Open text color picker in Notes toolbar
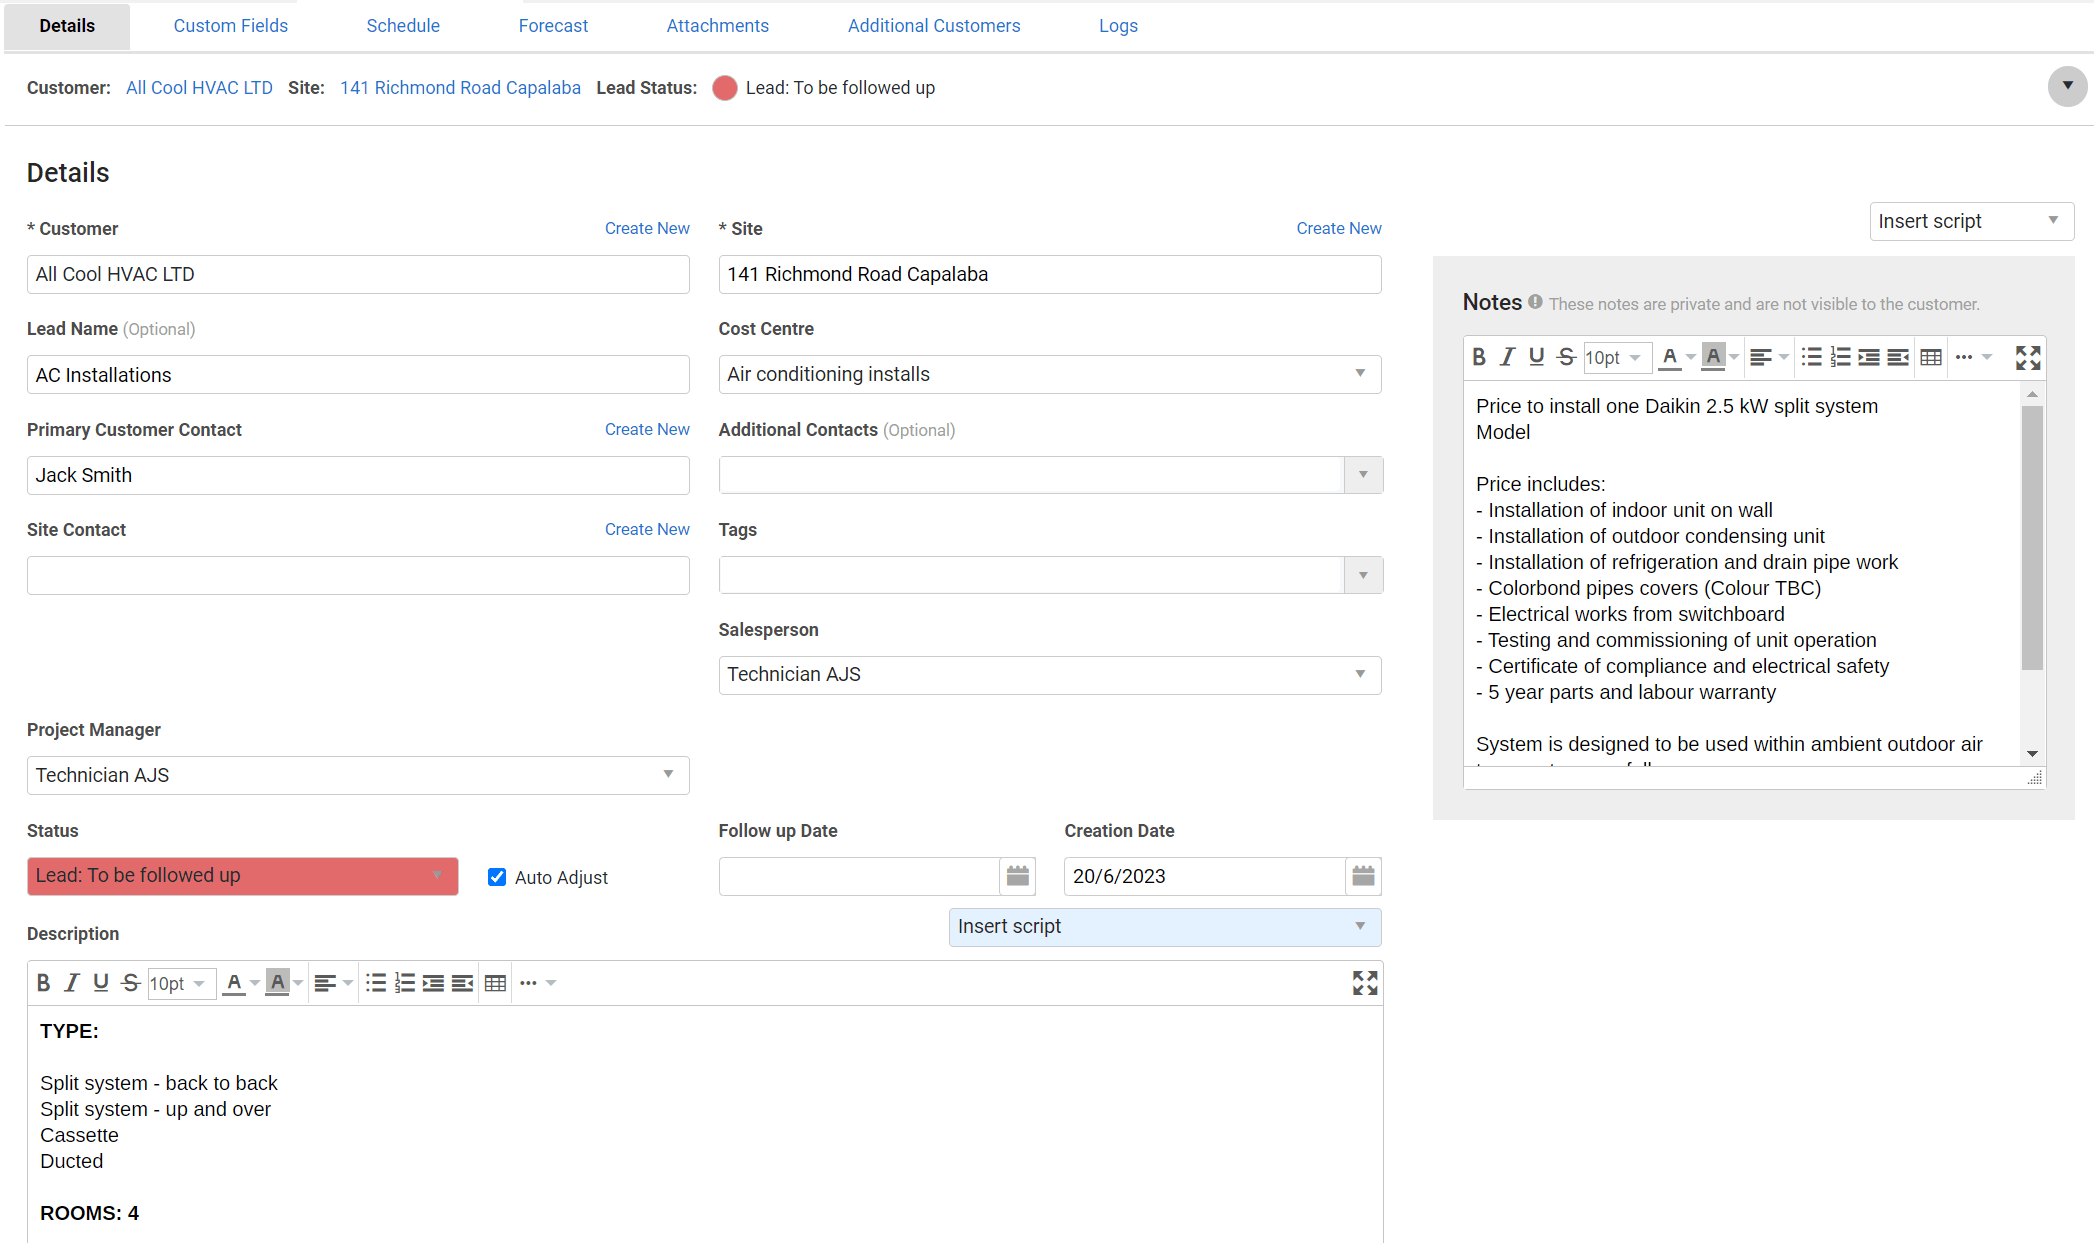This screenshot has width=2094, height=1243. (x=1691, y=357)
